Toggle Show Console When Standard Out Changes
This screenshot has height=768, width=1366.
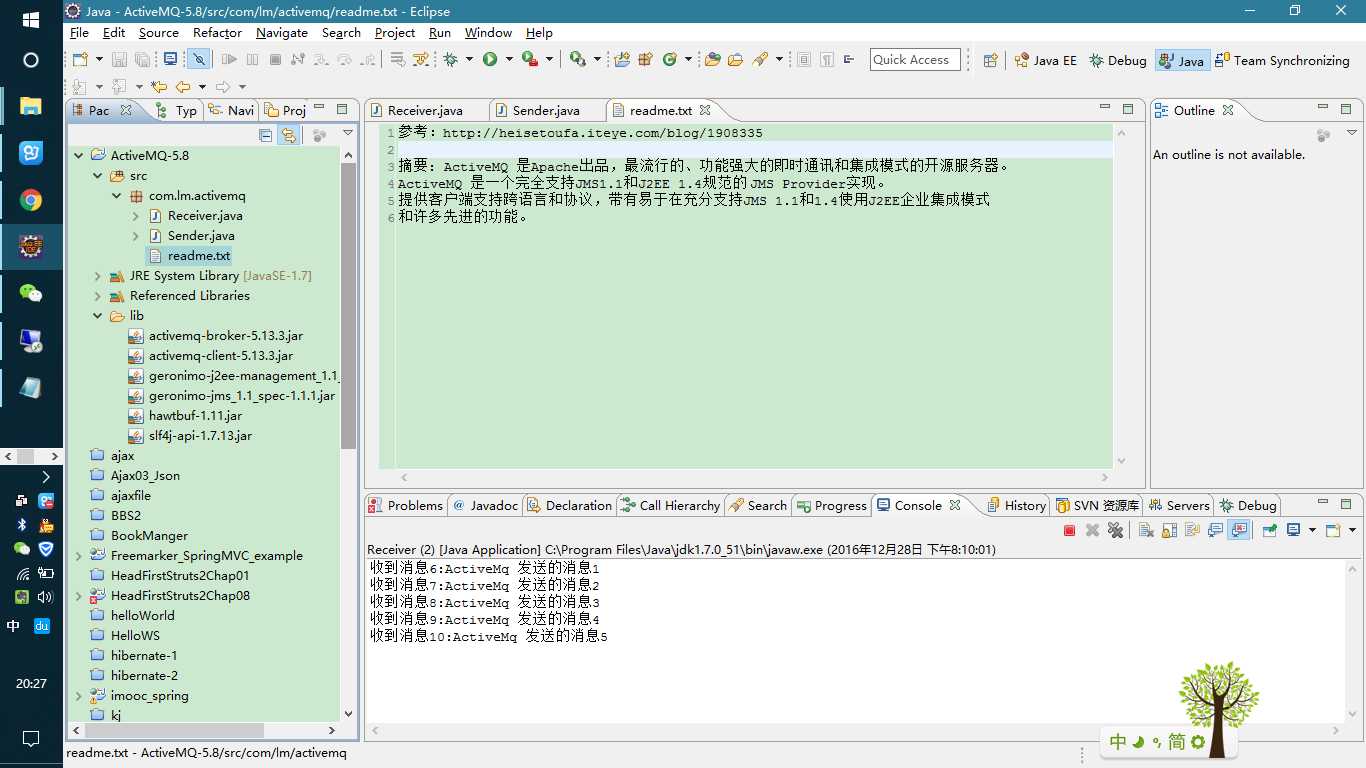coord(1216,531)
